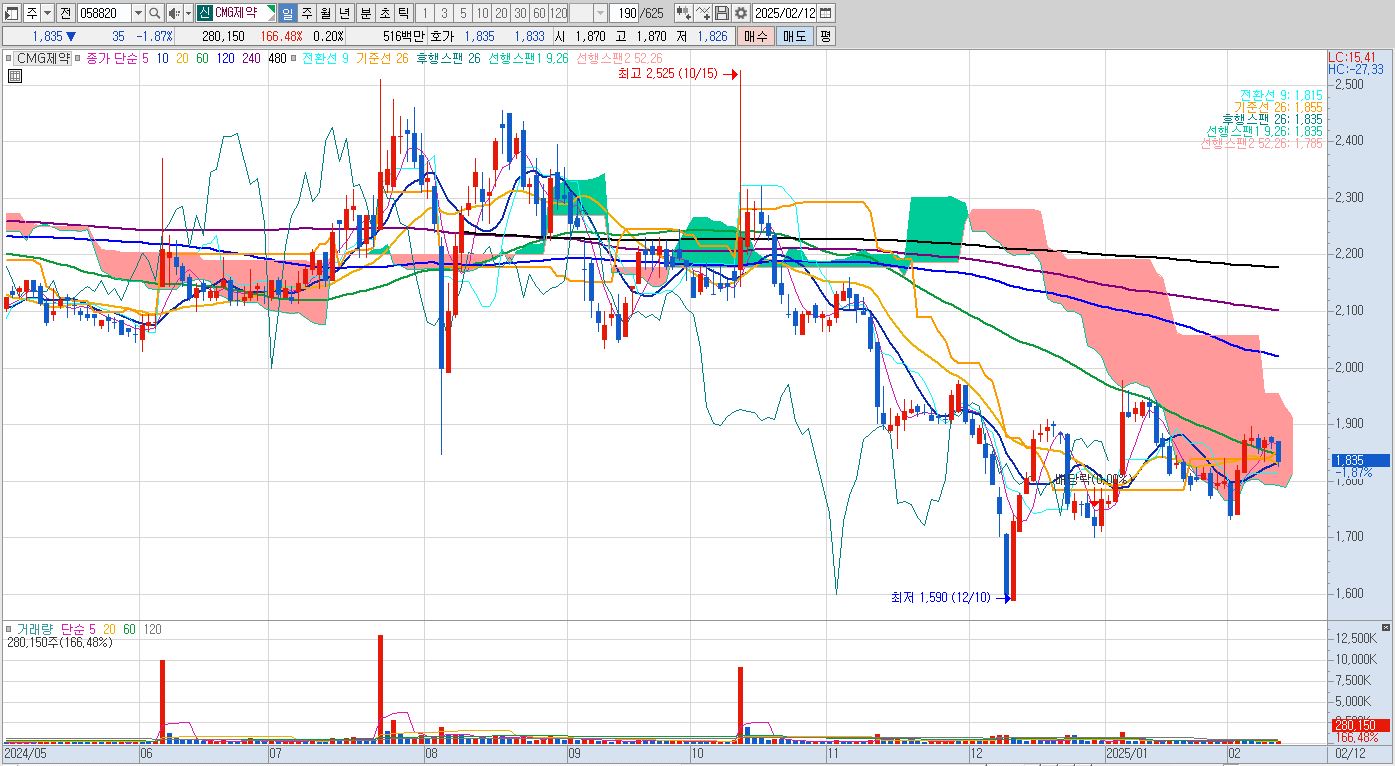Toggle the chart grid icon below CMG제약 label
The image size is (1395, 766).
pyautogui.click(x=15, y=76)
